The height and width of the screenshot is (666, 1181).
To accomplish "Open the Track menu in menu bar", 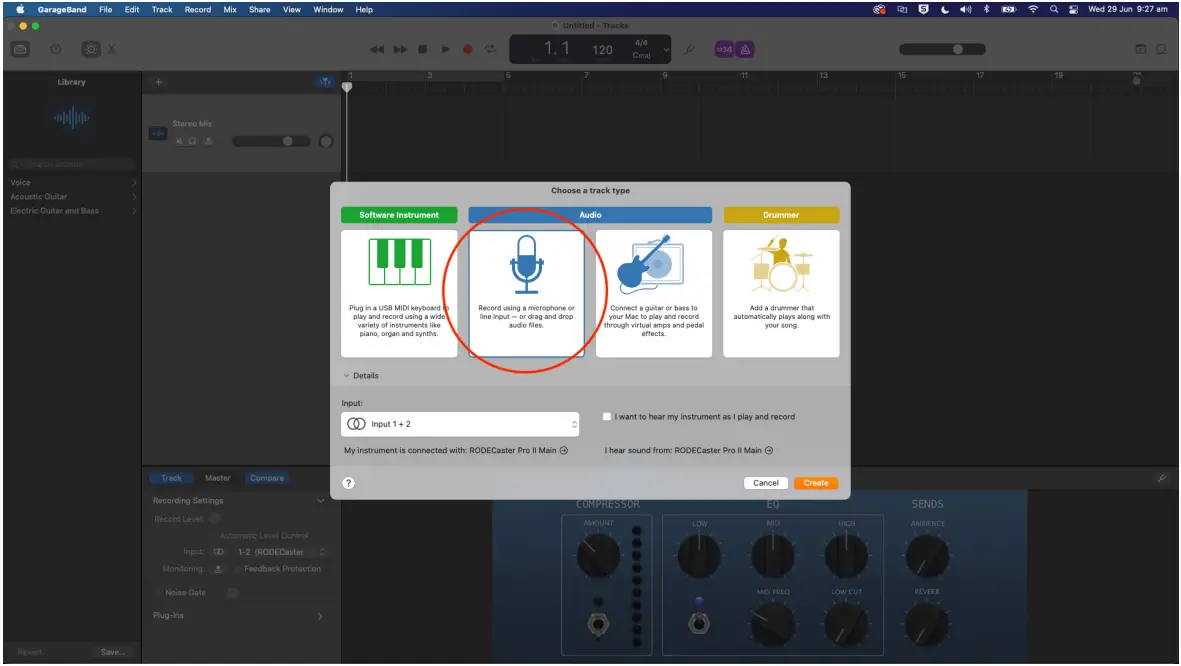I will click(x=161, y=9).
